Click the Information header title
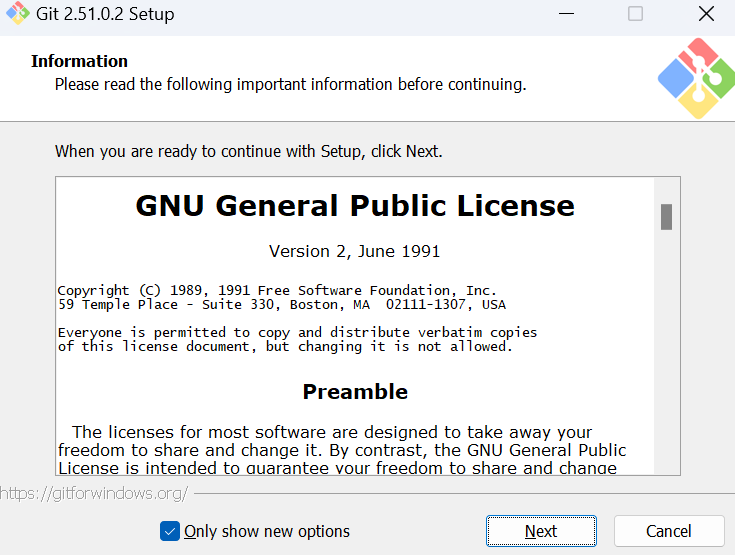735x555 pixels. 79,61
